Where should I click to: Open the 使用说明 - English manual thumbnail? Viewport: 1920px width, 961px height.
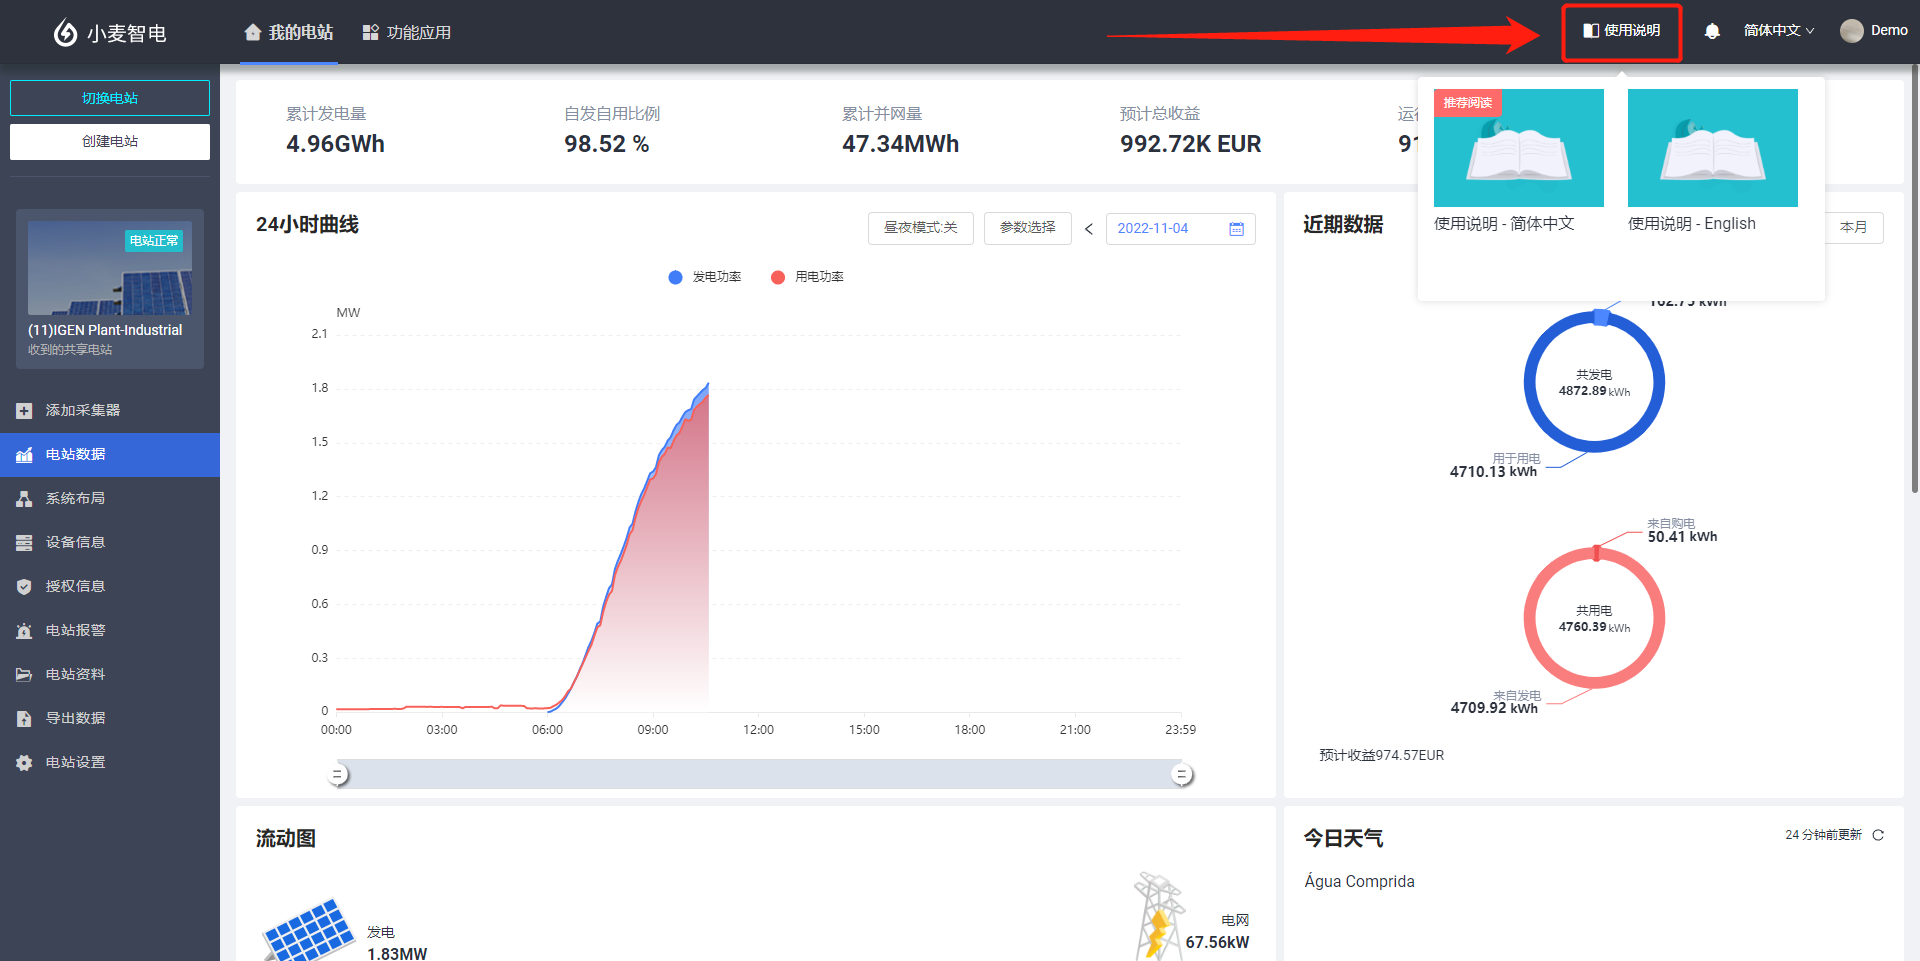point(1712,148)
